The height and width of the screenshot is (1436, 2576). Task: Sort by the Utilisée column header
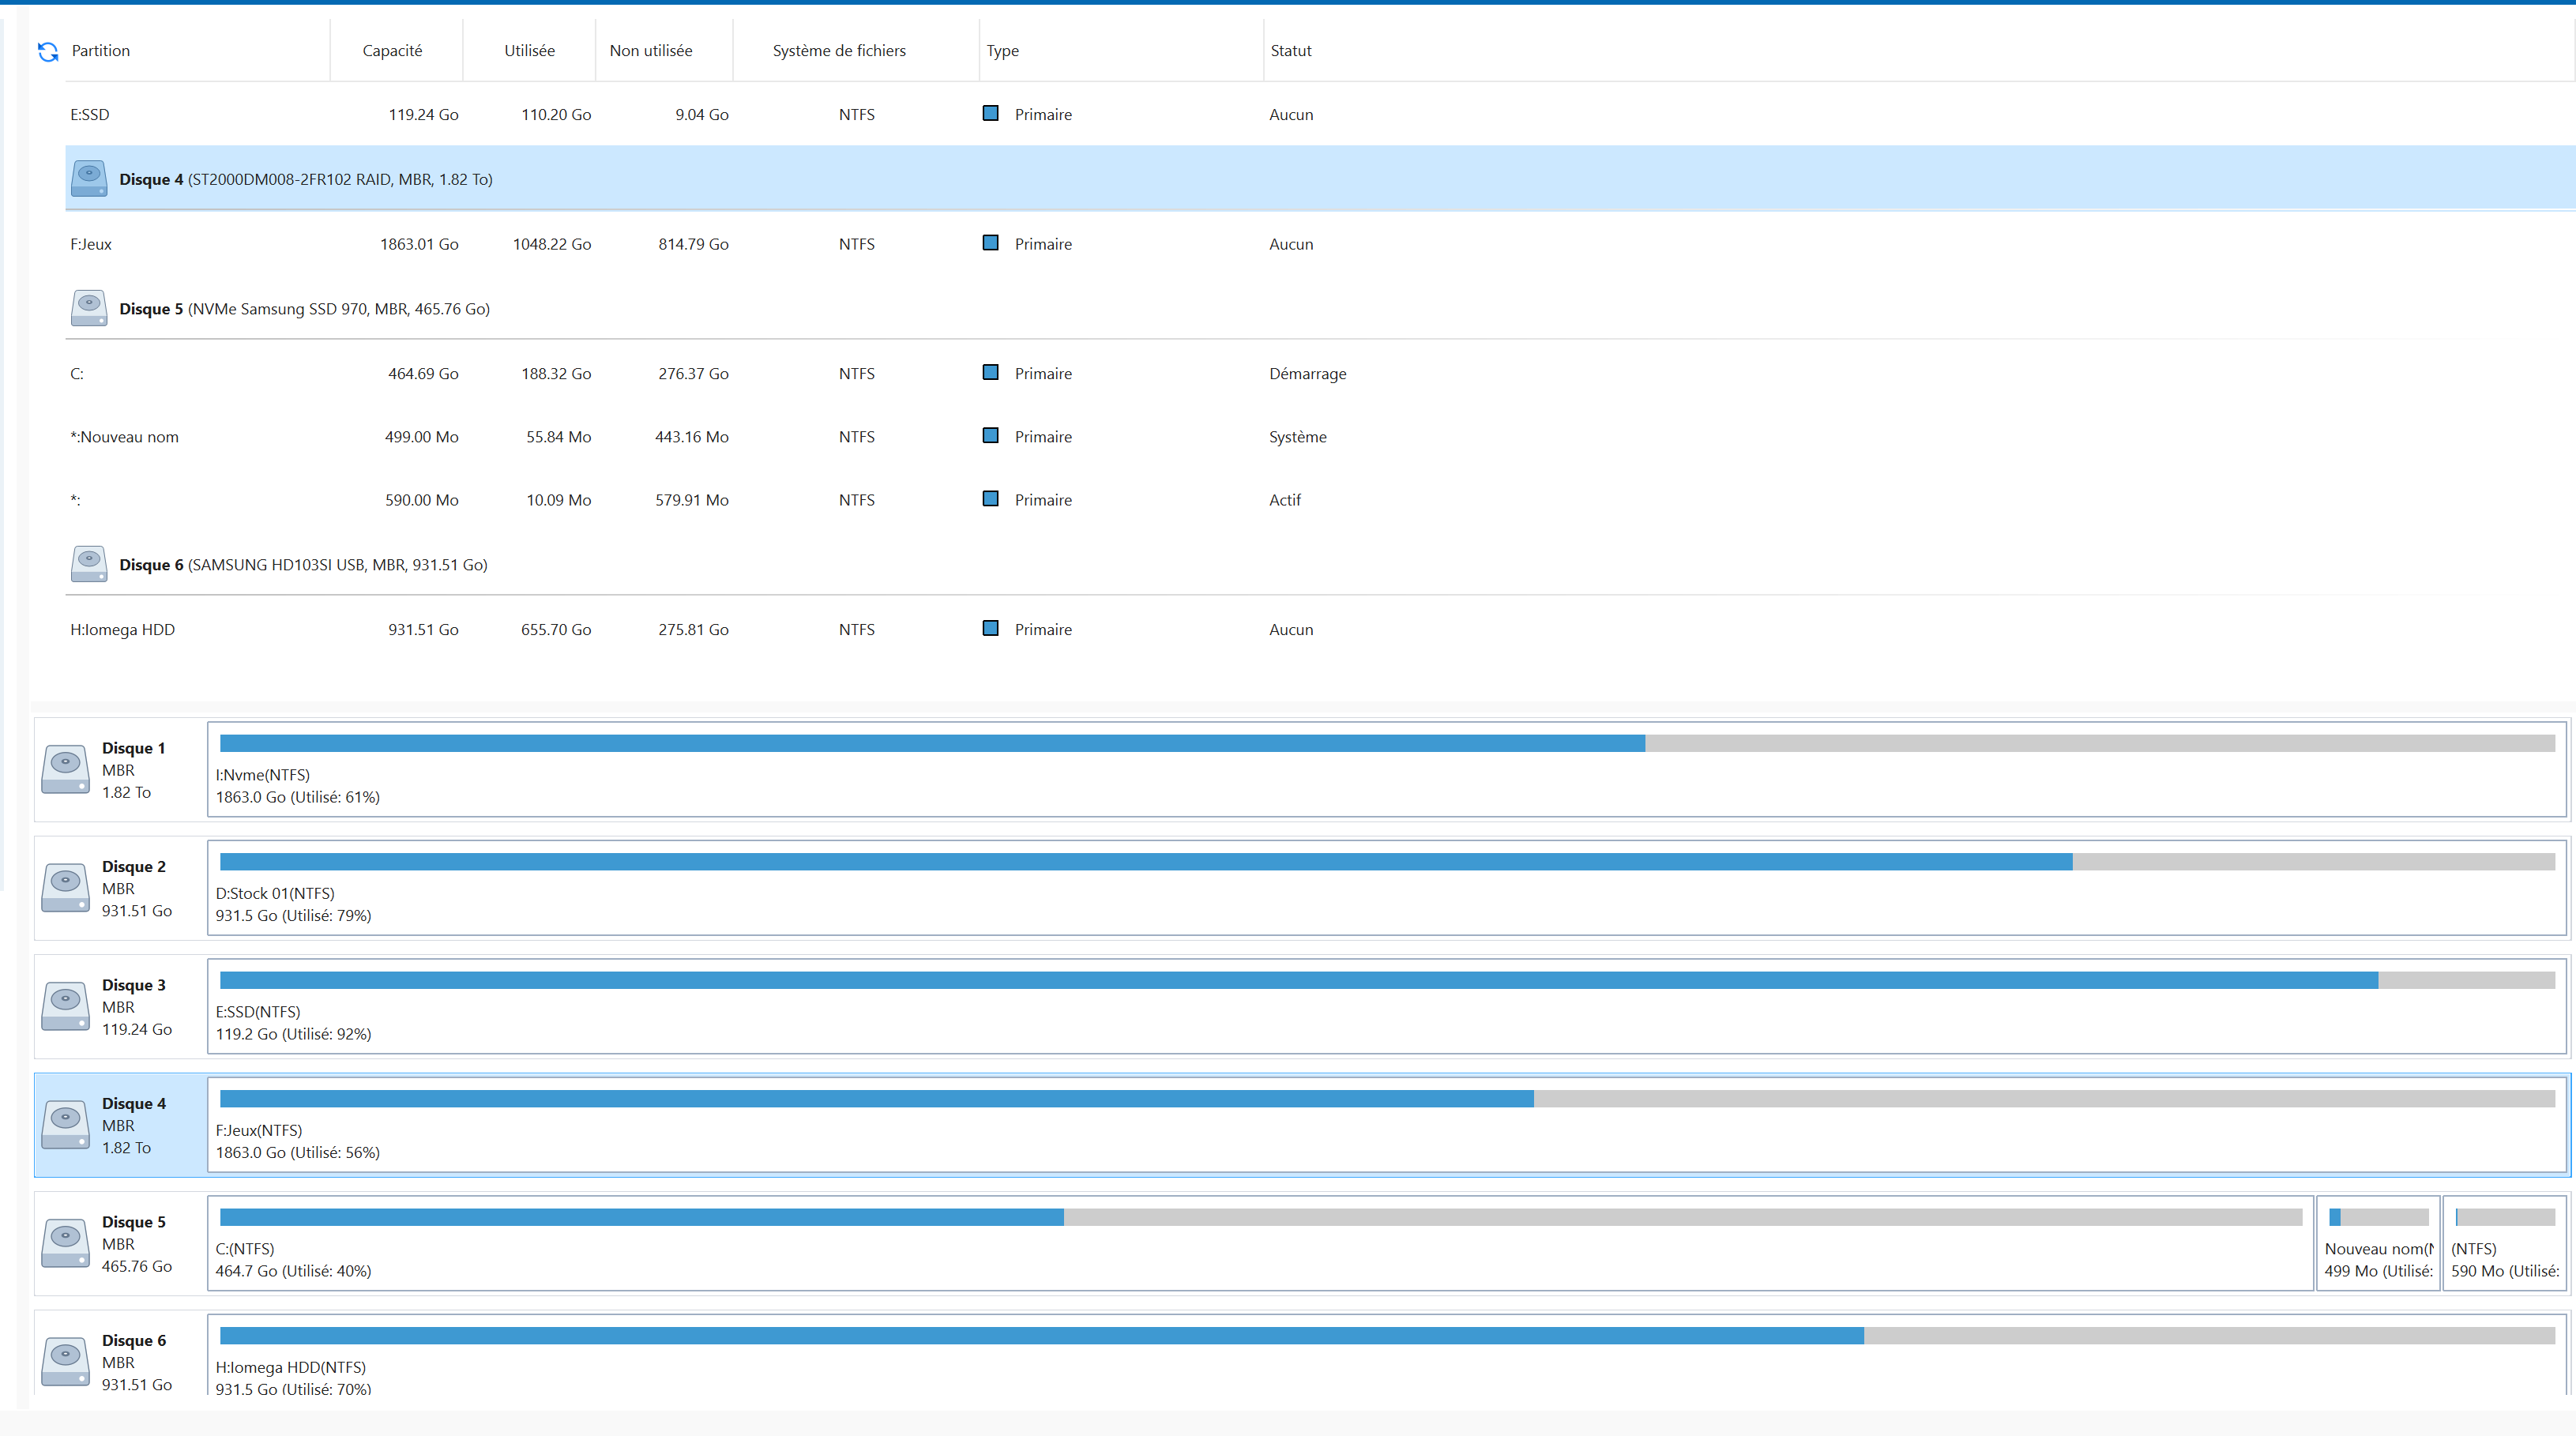coord(529,51)
